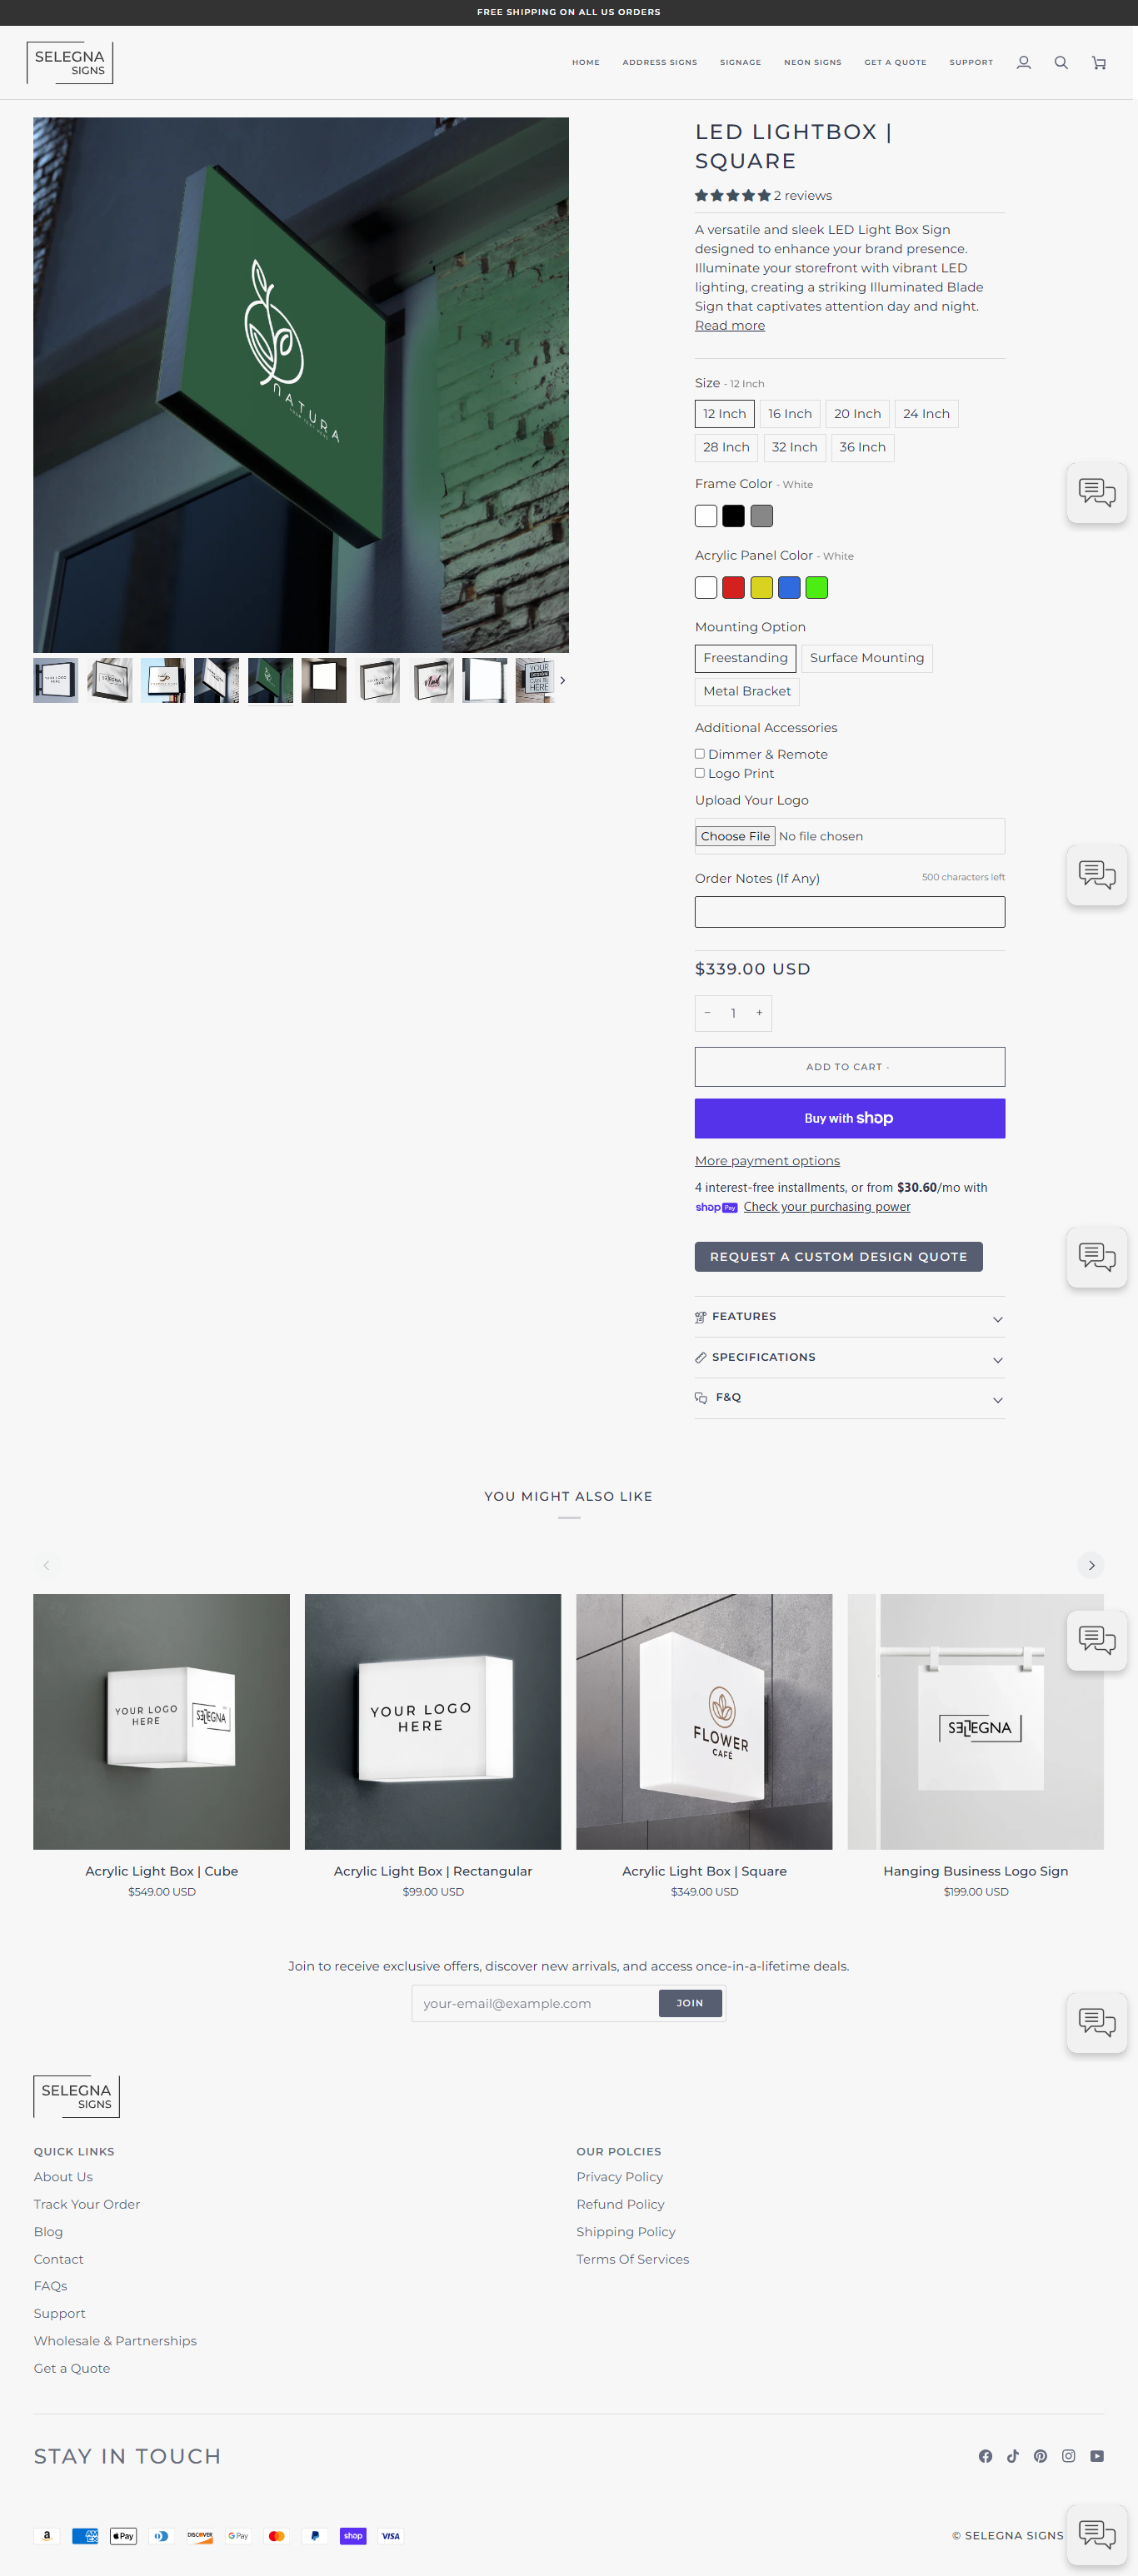
Task: Expand the Specifications section
Action: coord(849,1358)
